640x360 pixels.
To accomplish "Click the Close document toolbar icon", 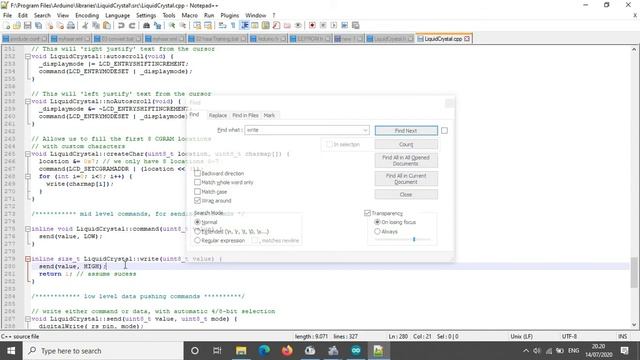I will point(49,26).
